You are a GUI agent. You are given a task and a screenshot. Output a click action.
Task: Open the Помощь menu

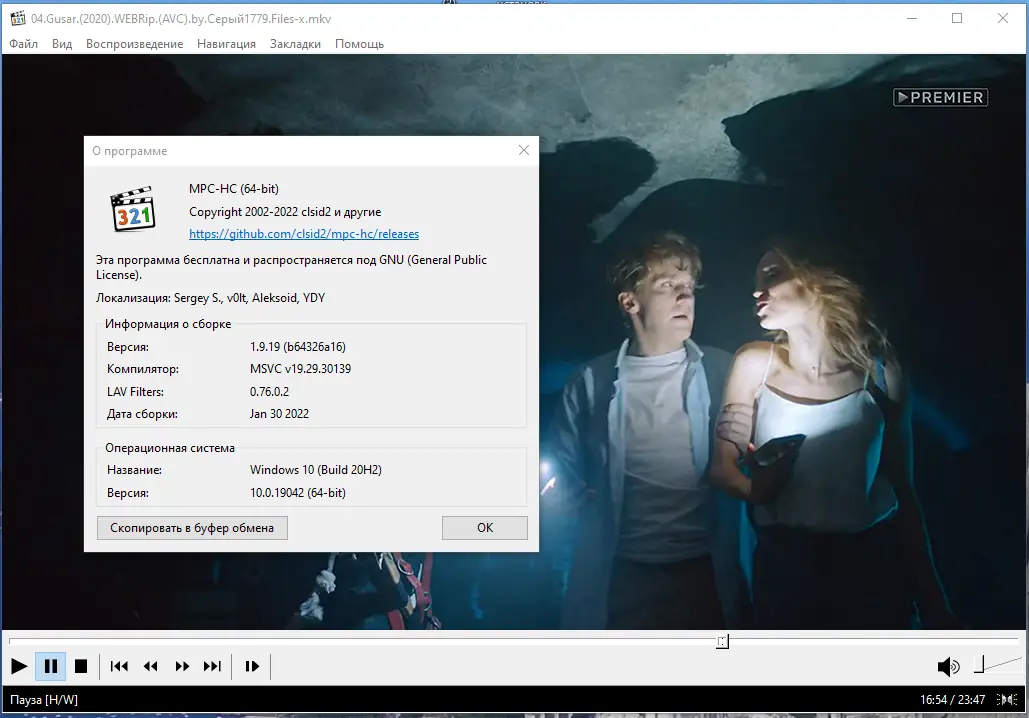360,44
